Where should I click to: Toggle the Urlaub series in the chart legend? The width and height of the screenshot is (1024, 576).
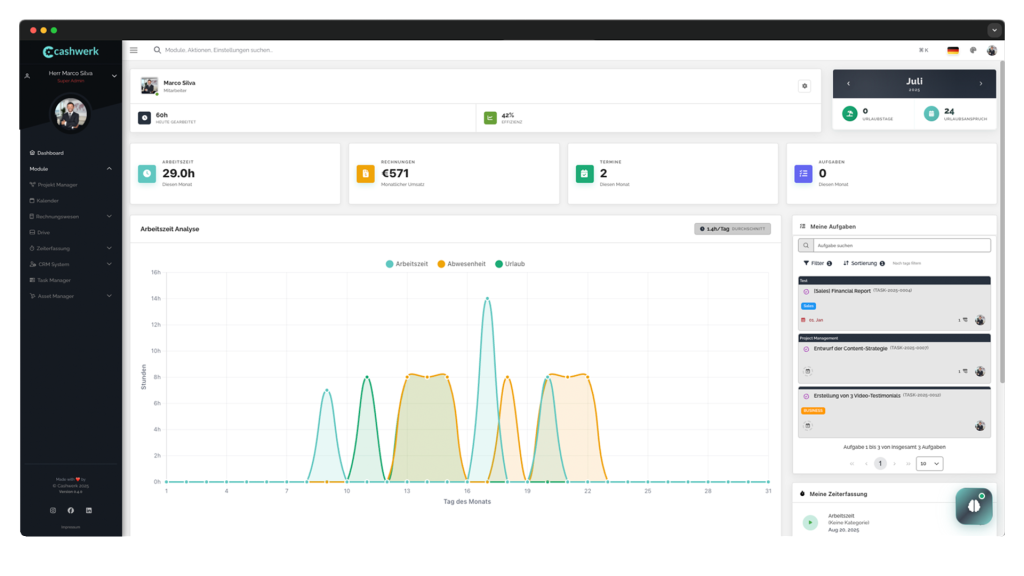(x=510, y=264)
